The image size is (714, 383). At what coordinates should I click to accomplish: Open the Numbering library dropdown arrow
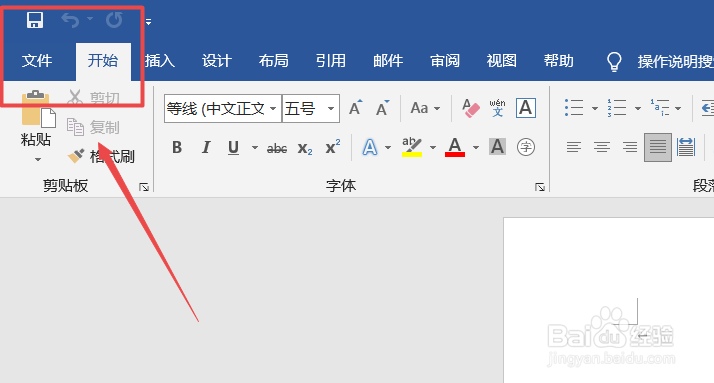click(638, 108)
